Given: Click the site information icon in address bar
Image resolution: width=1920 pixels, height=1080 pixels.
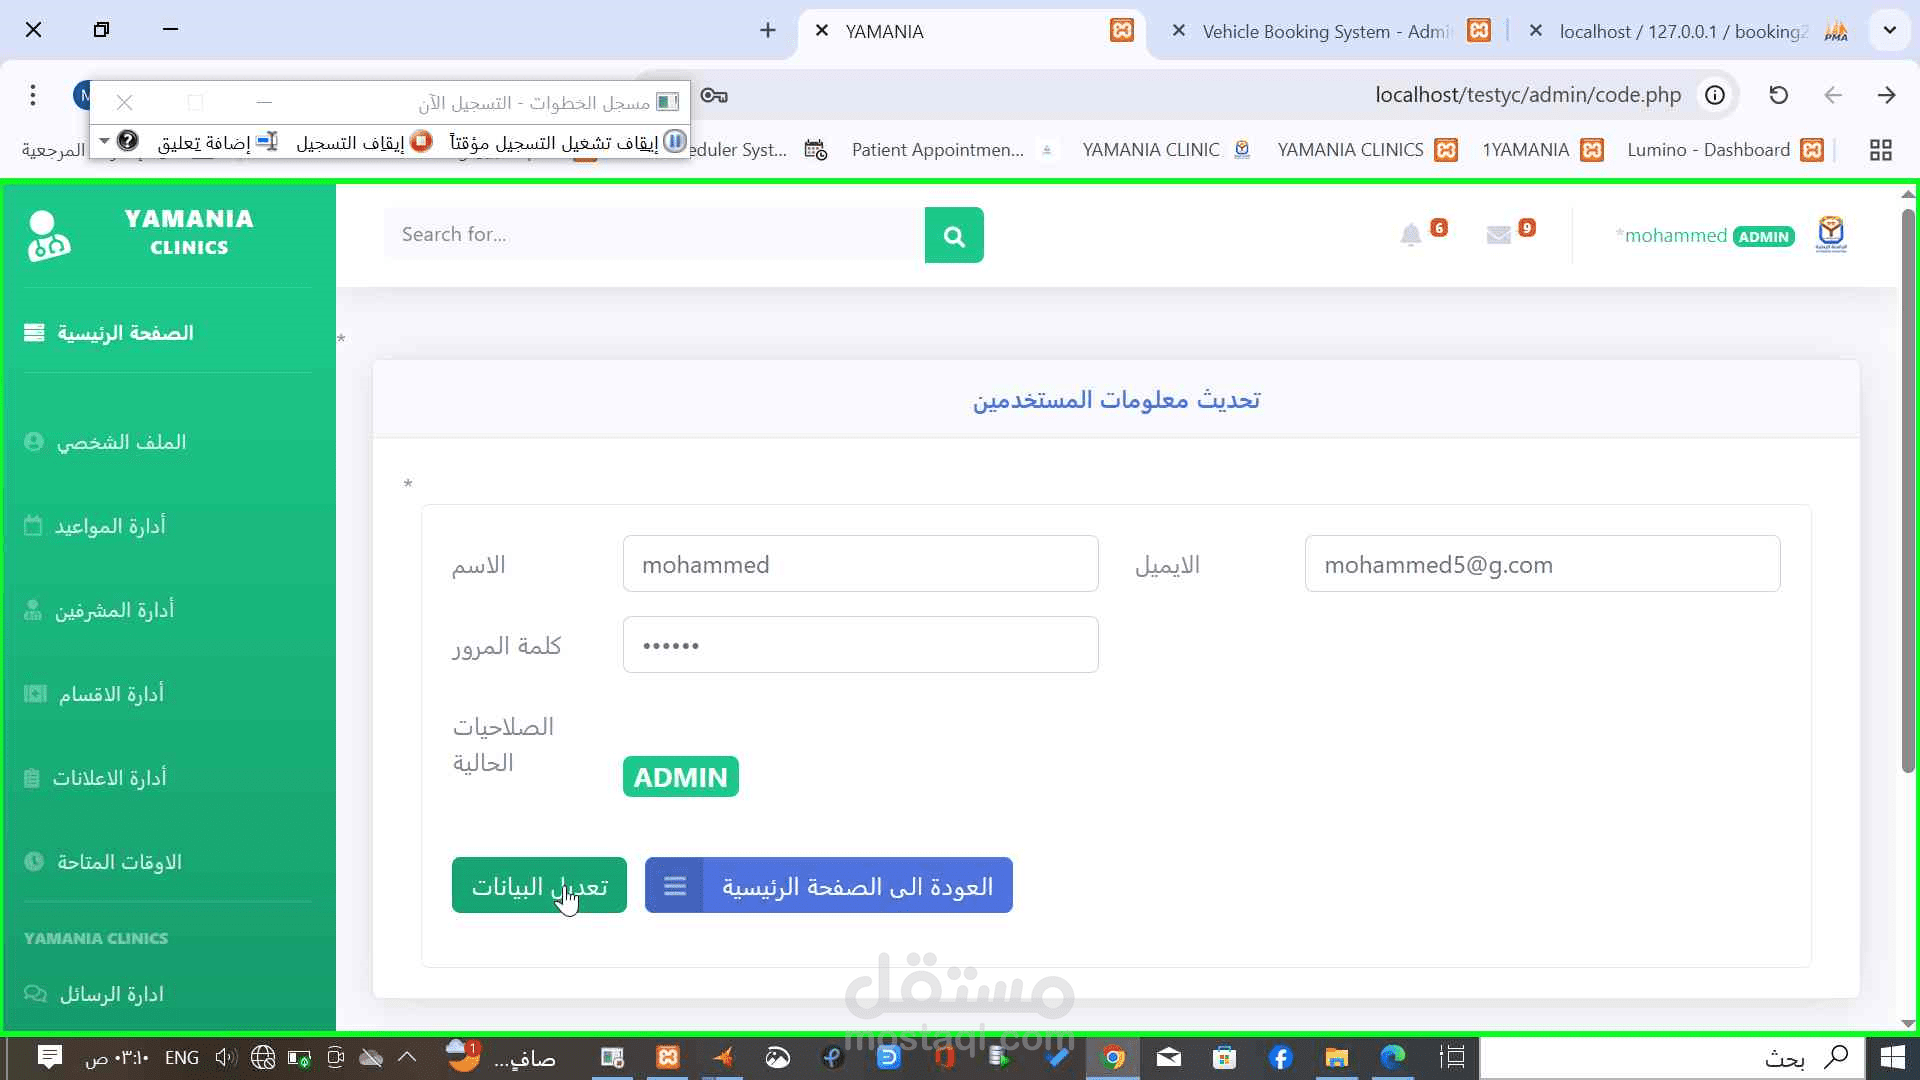Looking at the screenshot, I should [1715, 95].
